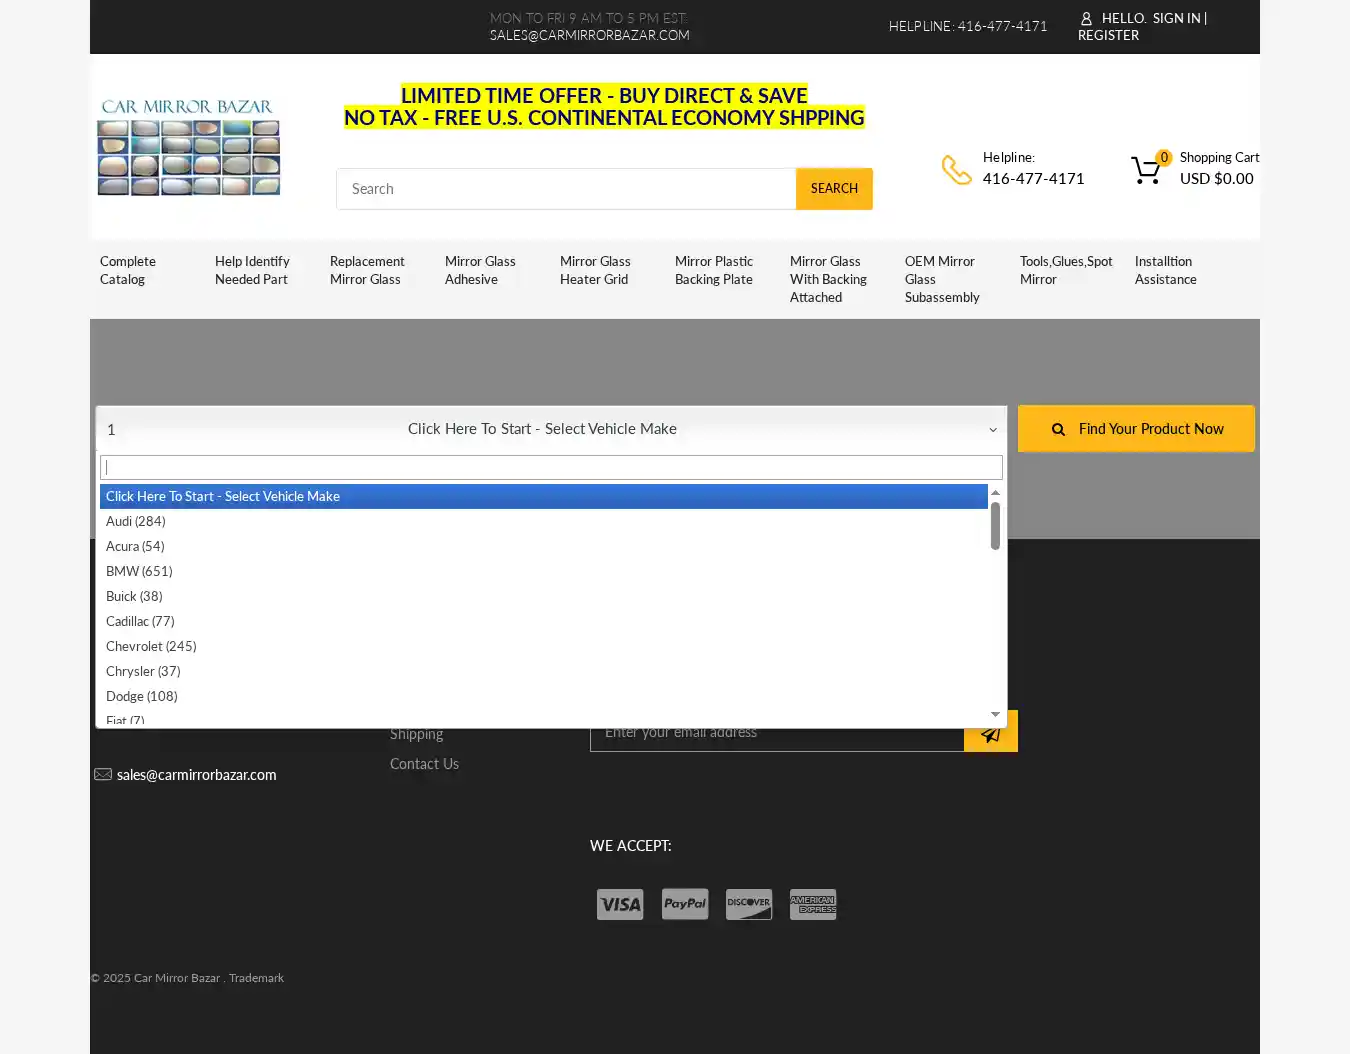Click the newsletter send arrow icon
Viewport: 1350px width, 1054px height.
tap(990, 733)
